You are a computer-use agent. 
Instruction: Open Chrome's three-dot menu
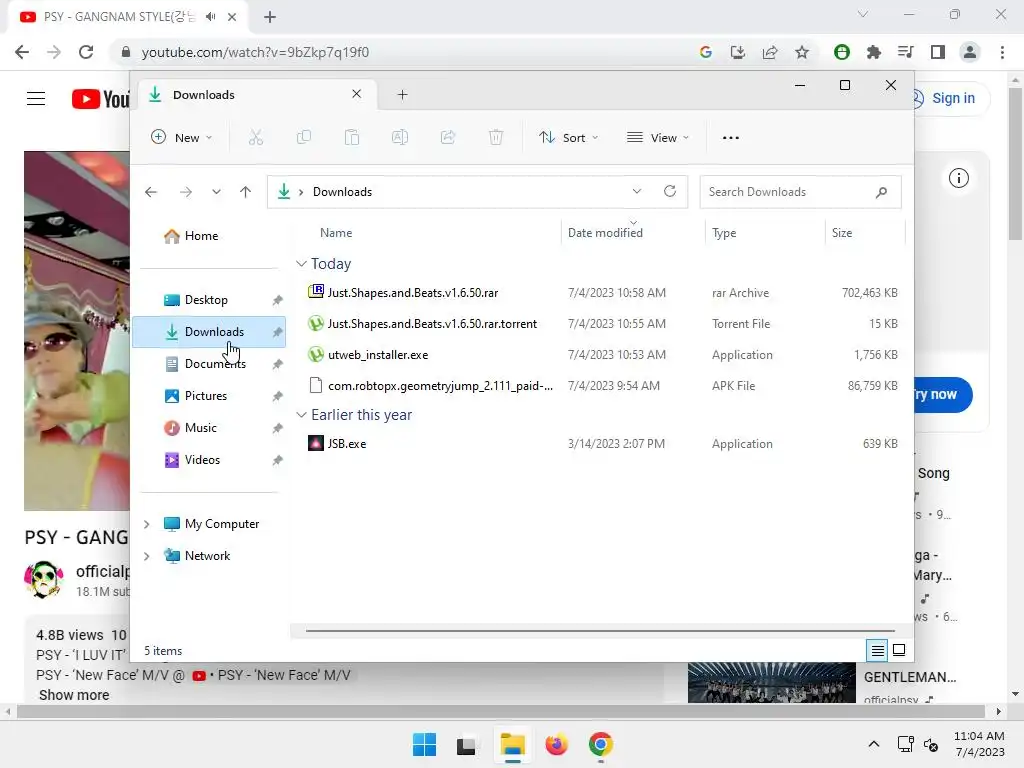(1002, 52)
